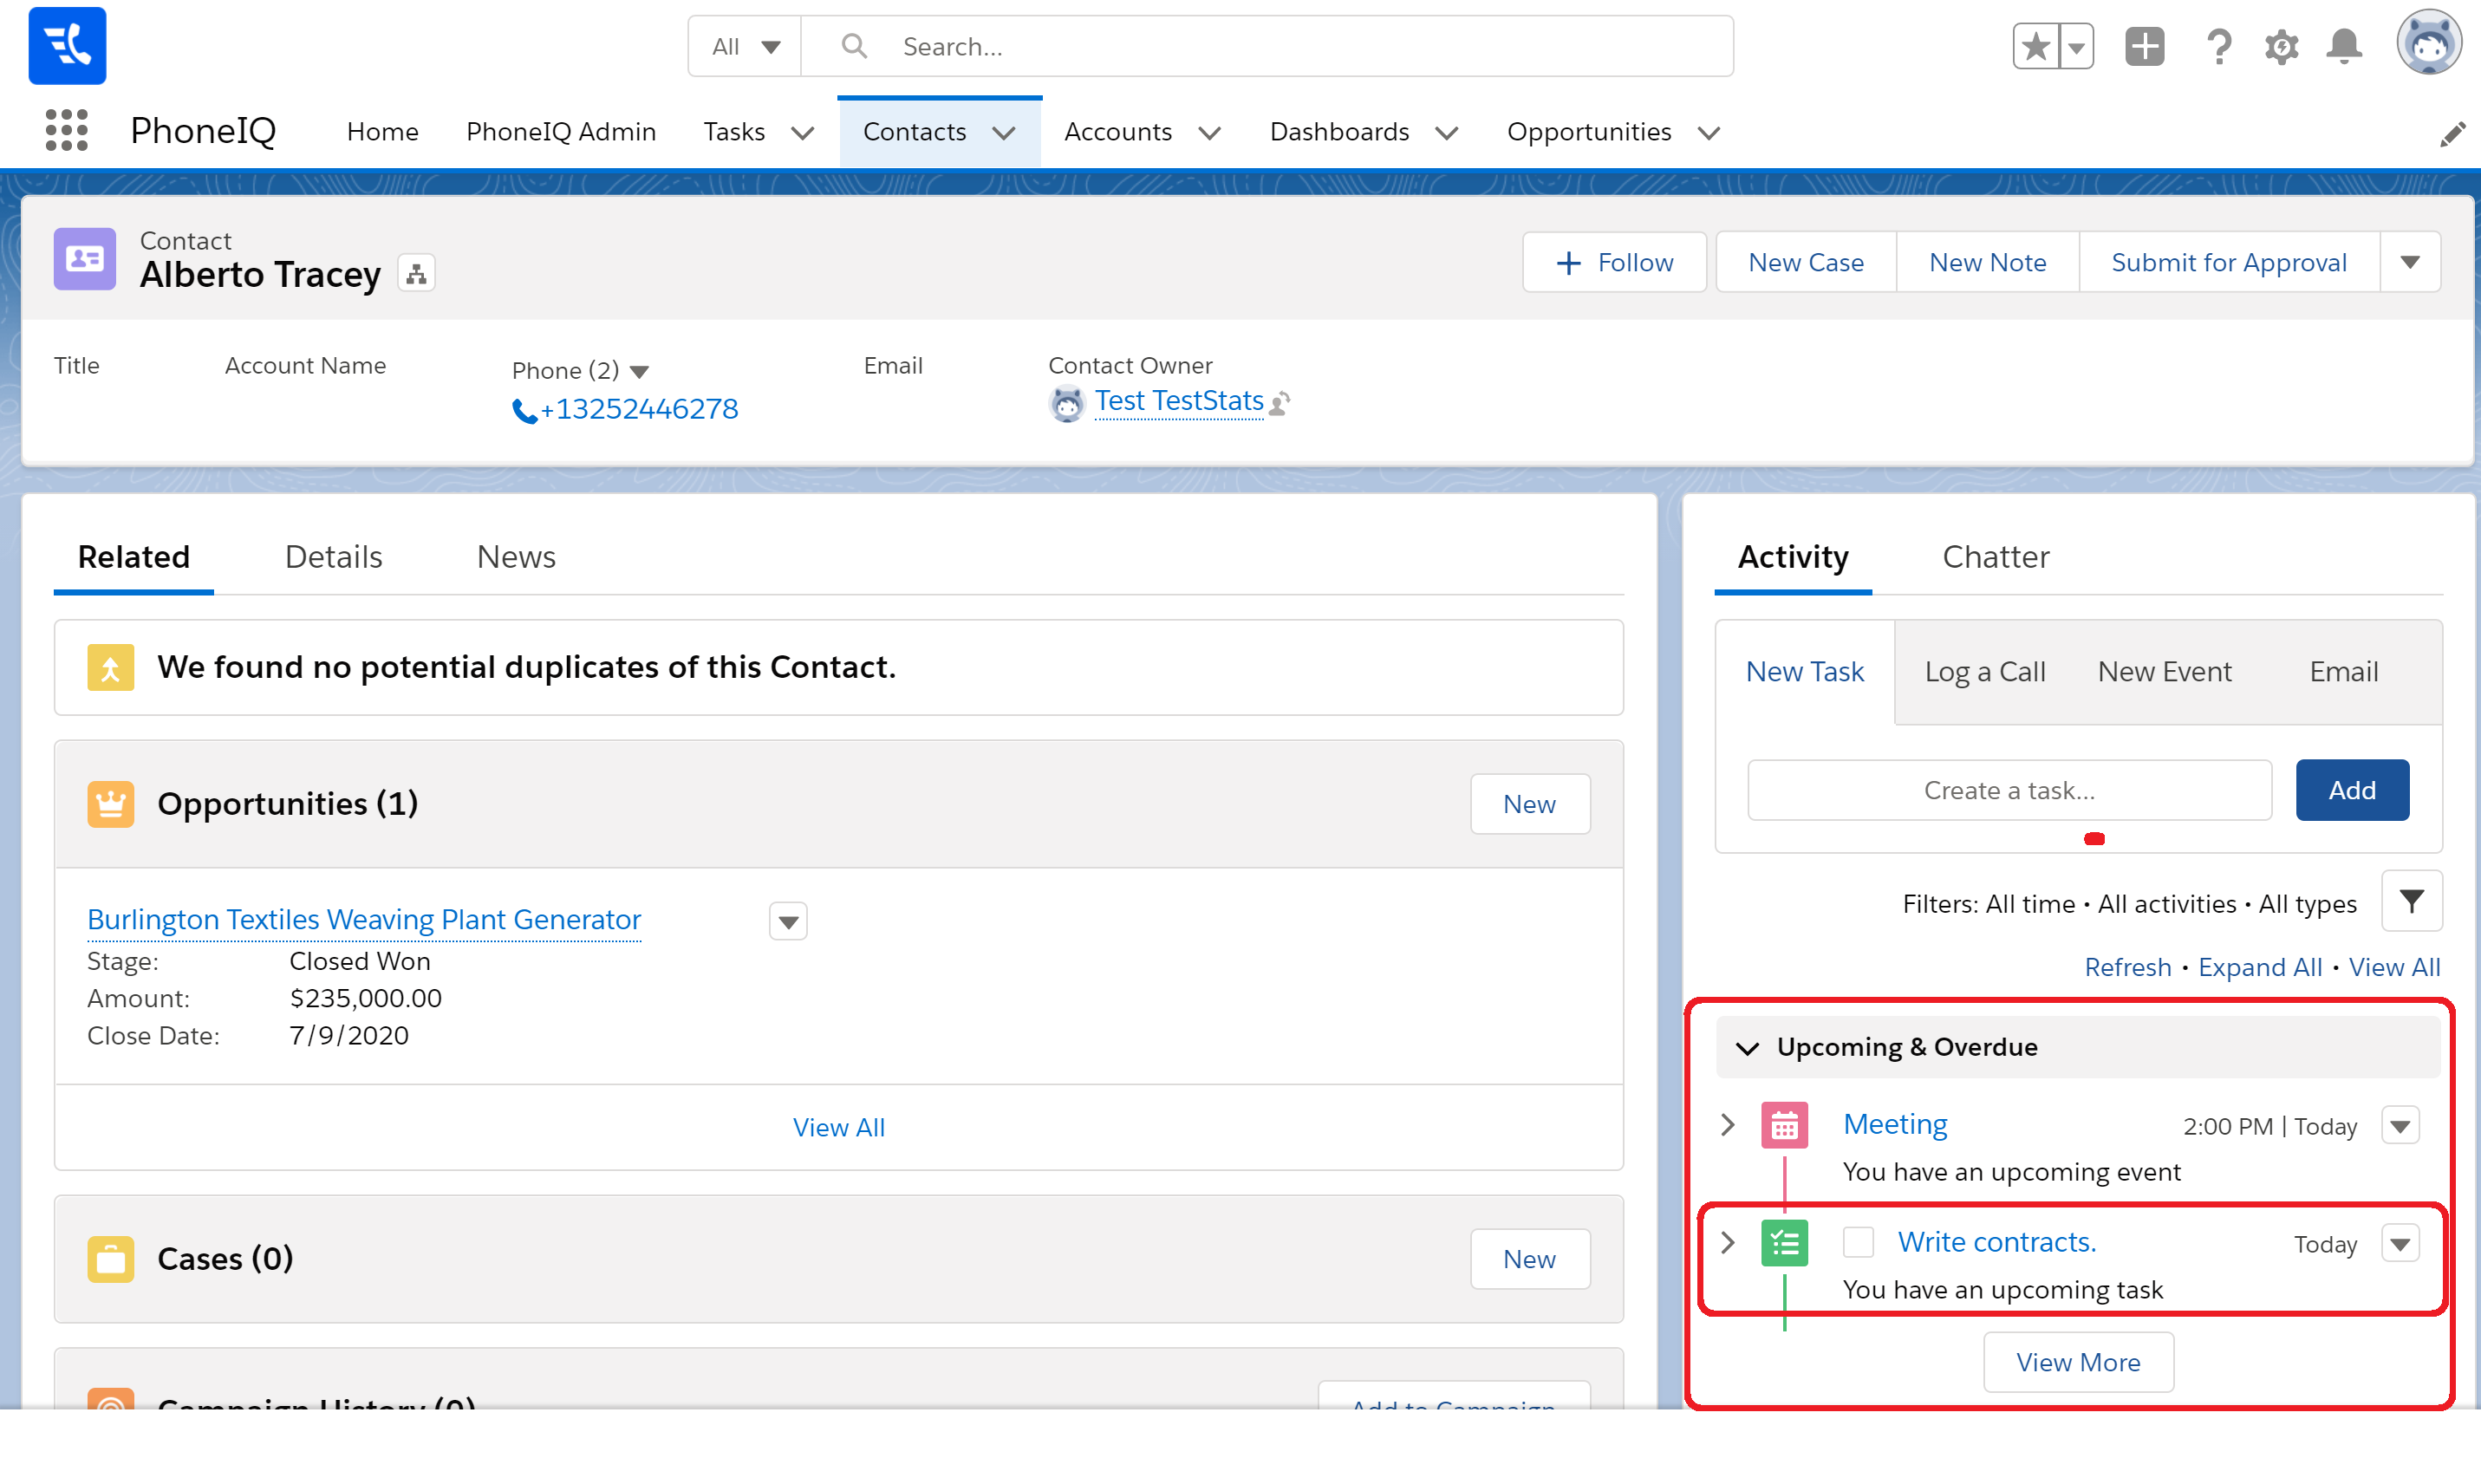Open the Setup gear icon
The width and height of the screenshot is (2481, 1484).
pyautogui.click(x=2281, y=47)
